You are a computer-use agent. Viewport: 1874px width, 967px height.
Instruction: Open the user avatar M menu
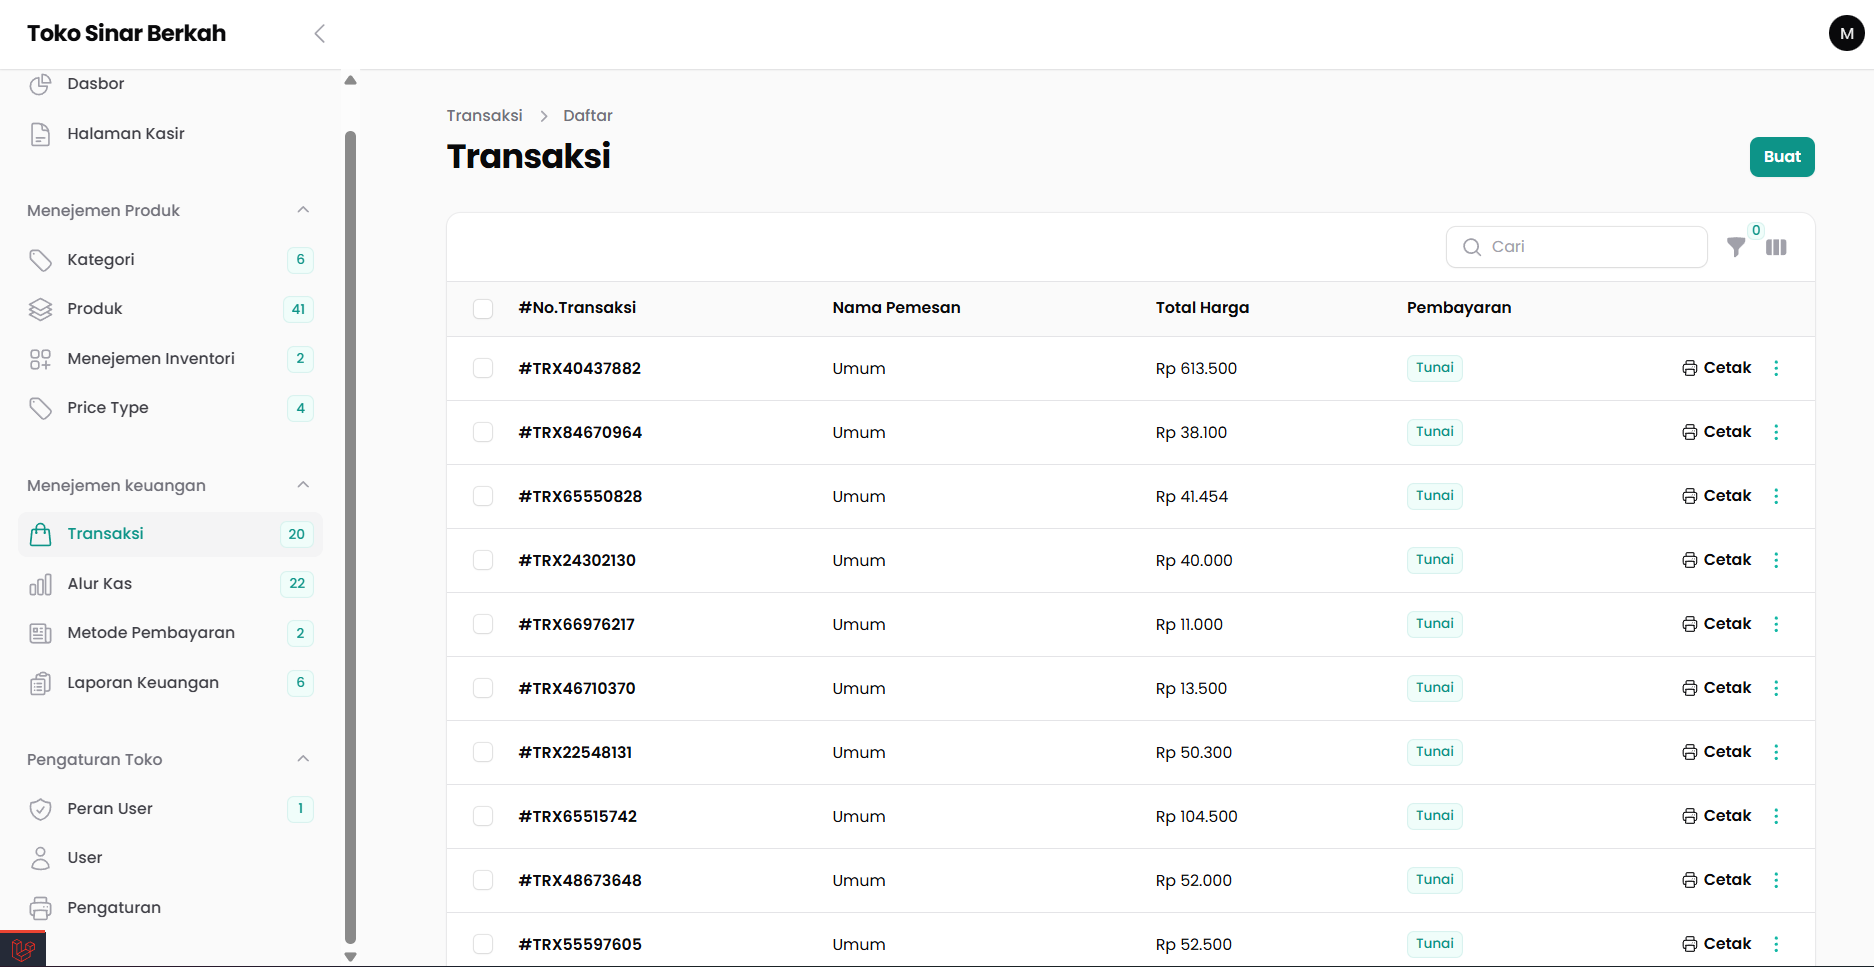click(1846, 33)
